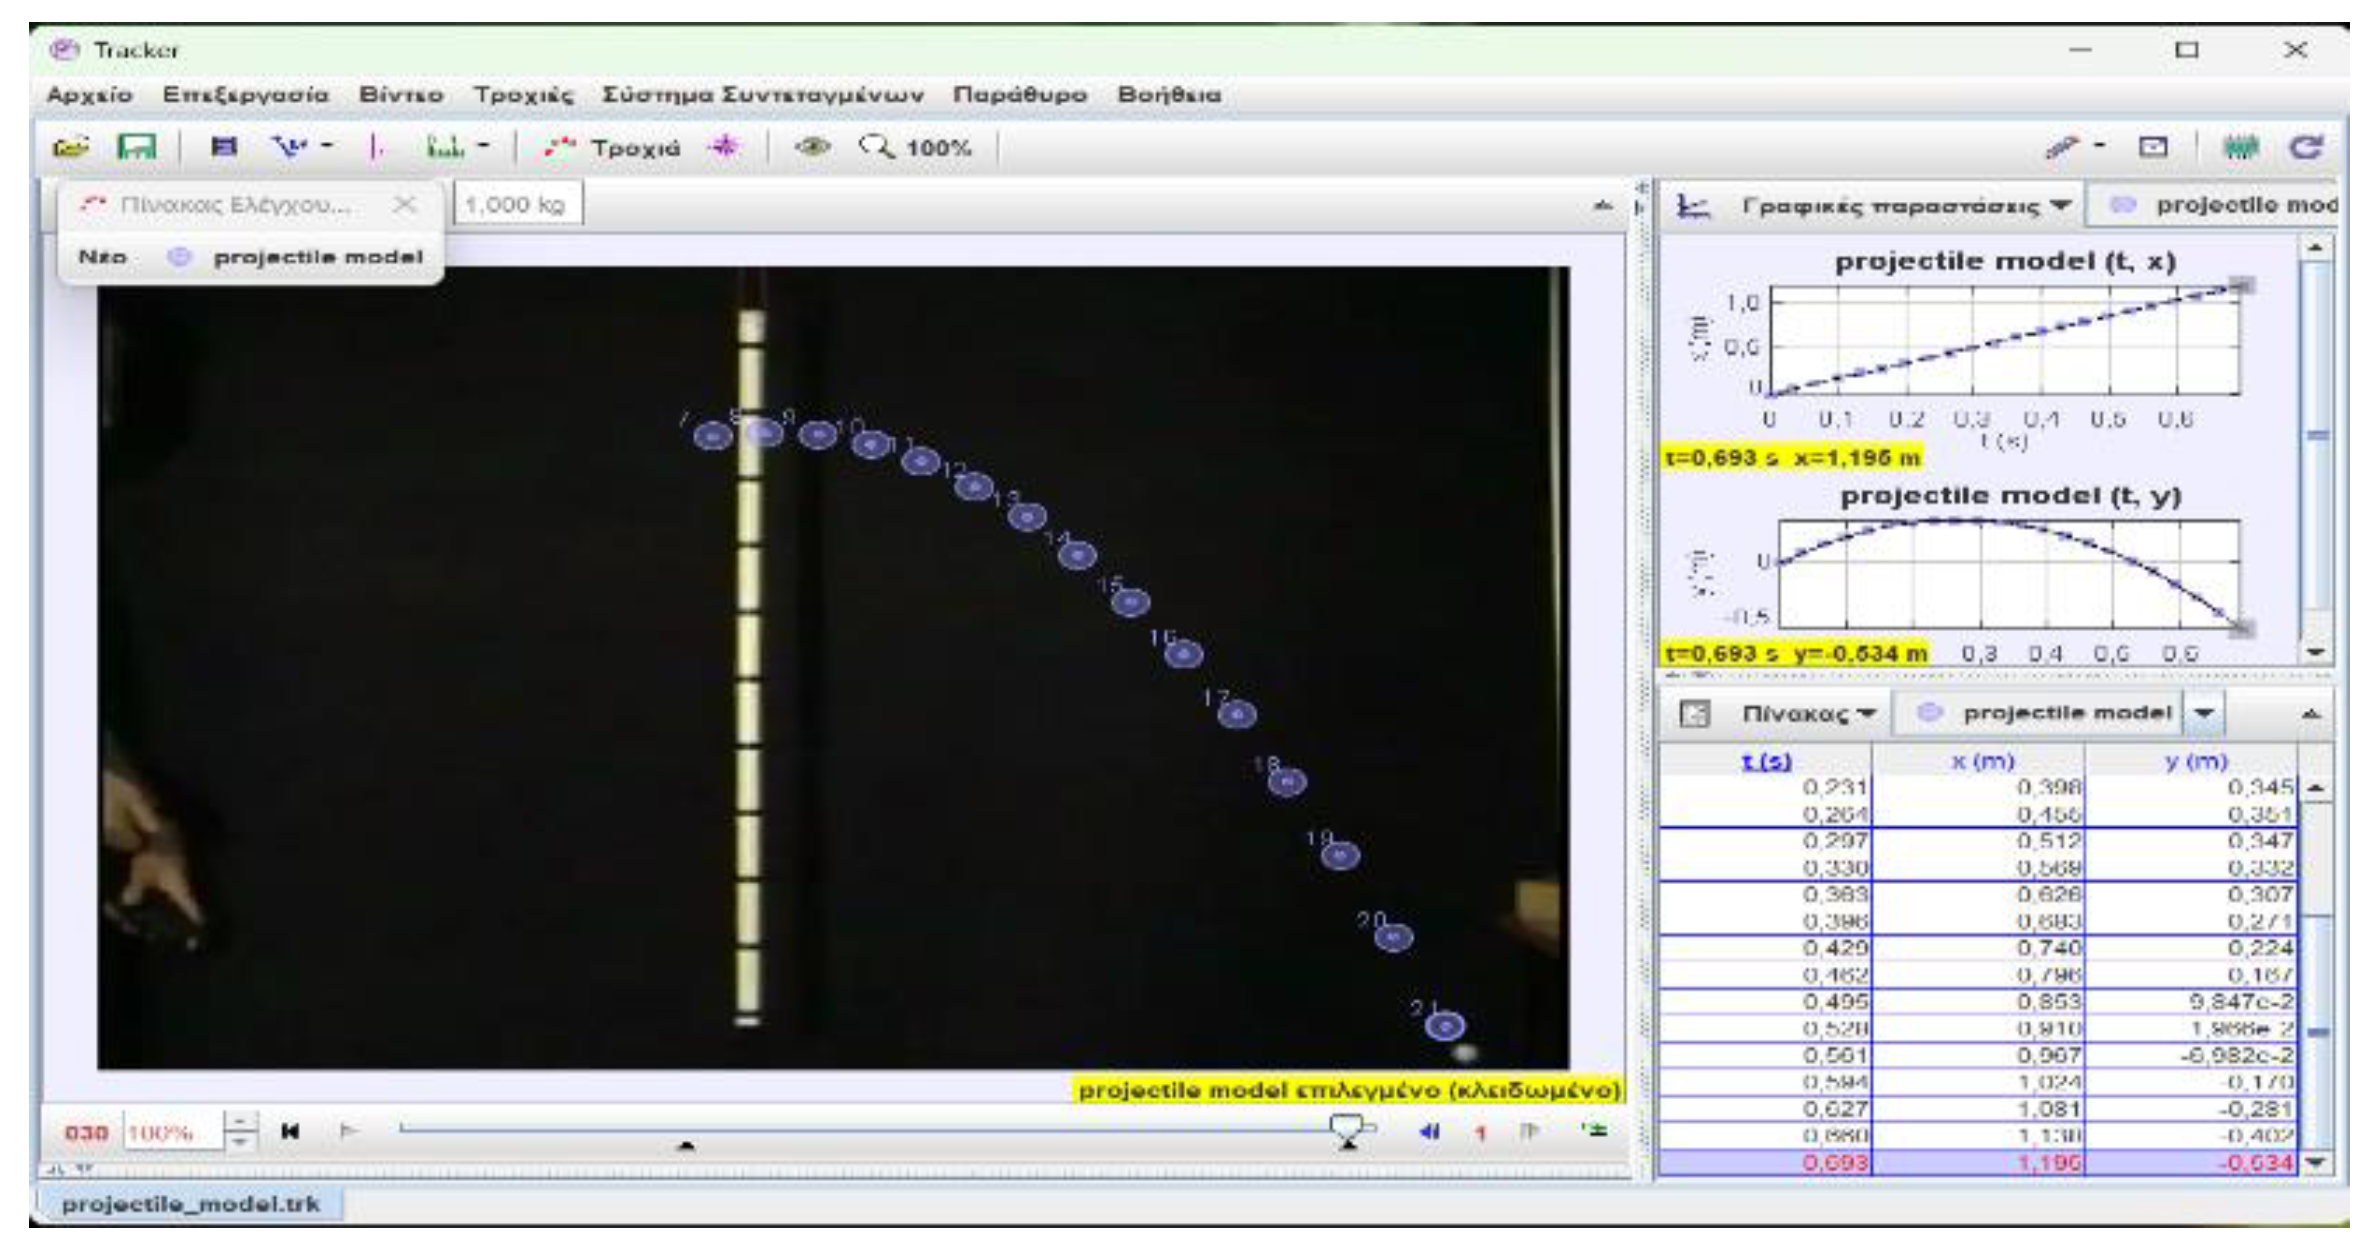Click the 1,000 kg mass field
Viewport: 2375px width, 1255px height.
(x=516, y=205)
